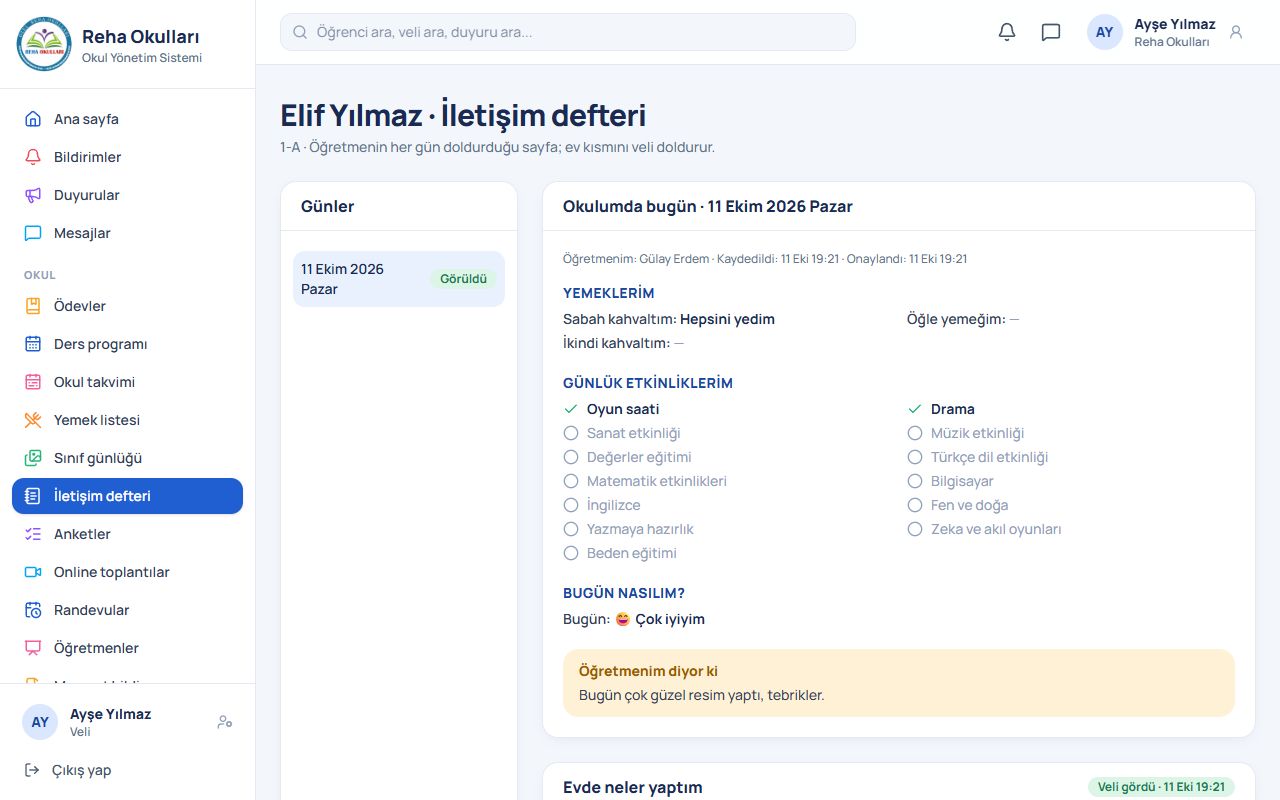Click the Anketler checklist icon
1280x800 pixels.
[x=33, y=534]
